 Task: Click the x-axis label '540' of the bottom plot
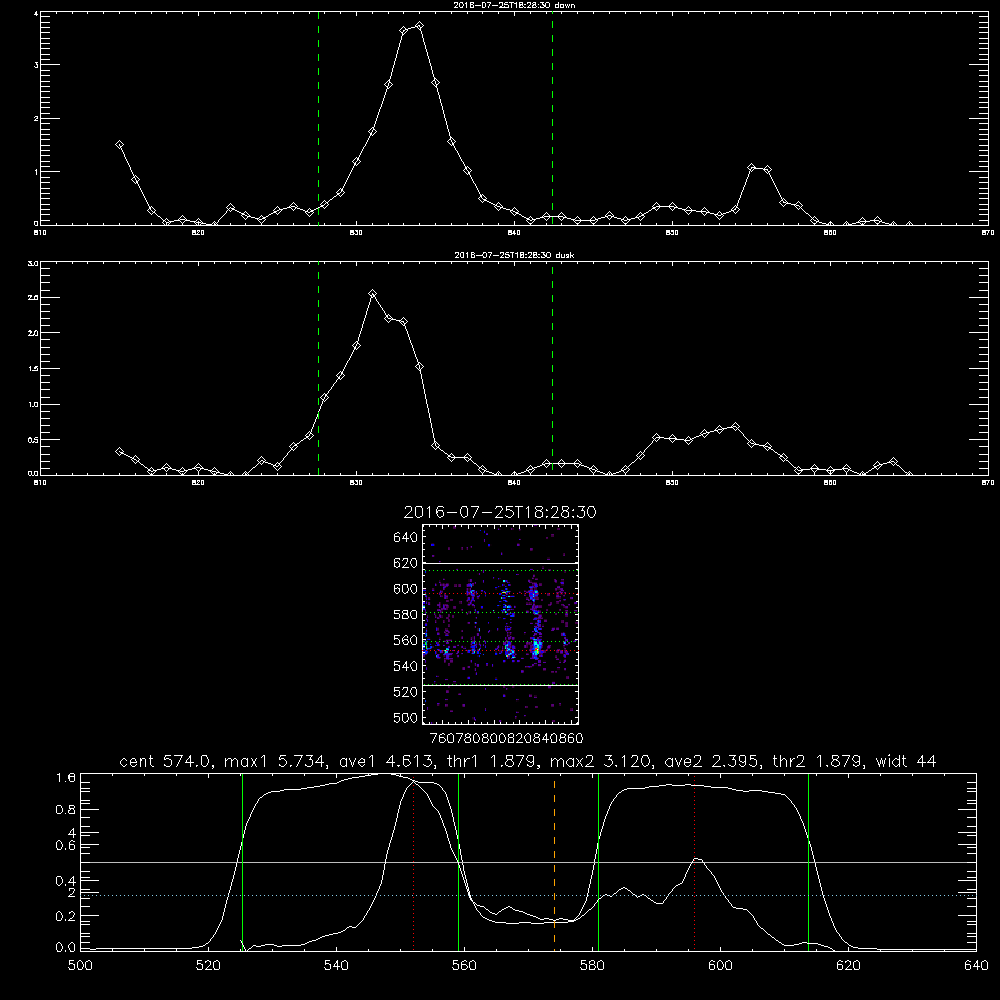336,966
